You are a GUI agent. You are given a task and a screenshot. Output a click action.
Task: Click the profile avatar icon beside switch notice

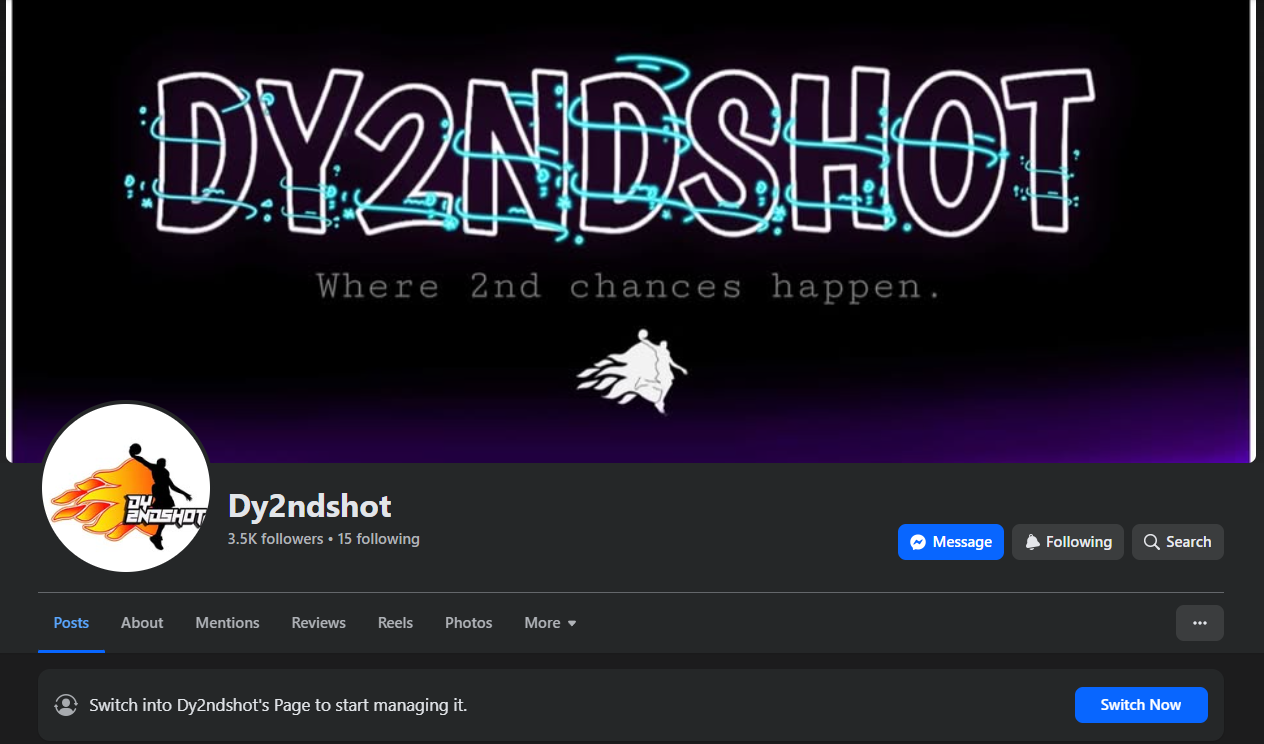click(x=66, y=705)
